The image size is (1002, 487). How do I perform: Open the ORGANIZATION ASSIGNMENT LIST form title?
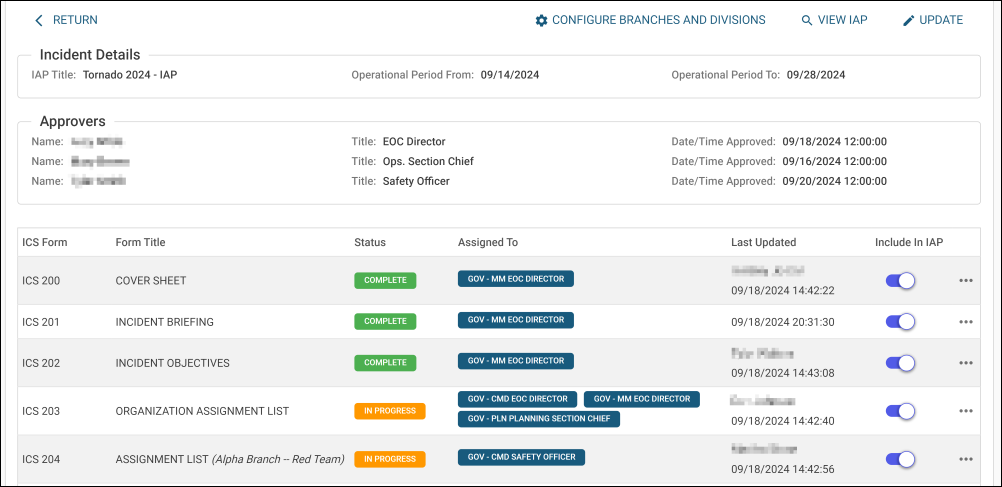tap(202, 411)
